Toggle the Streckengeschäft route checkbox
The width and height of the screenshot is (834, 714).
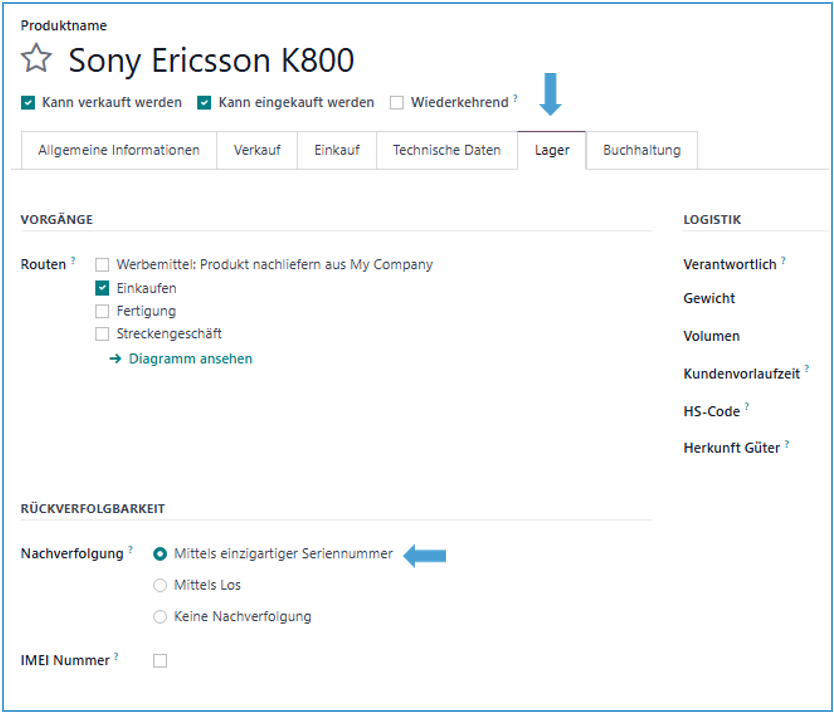click(x=102, y=334)
